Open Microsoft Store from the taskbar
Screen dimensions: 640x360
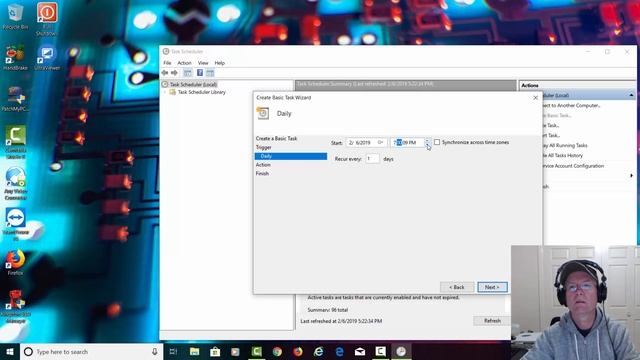click(x=215, y=351)
